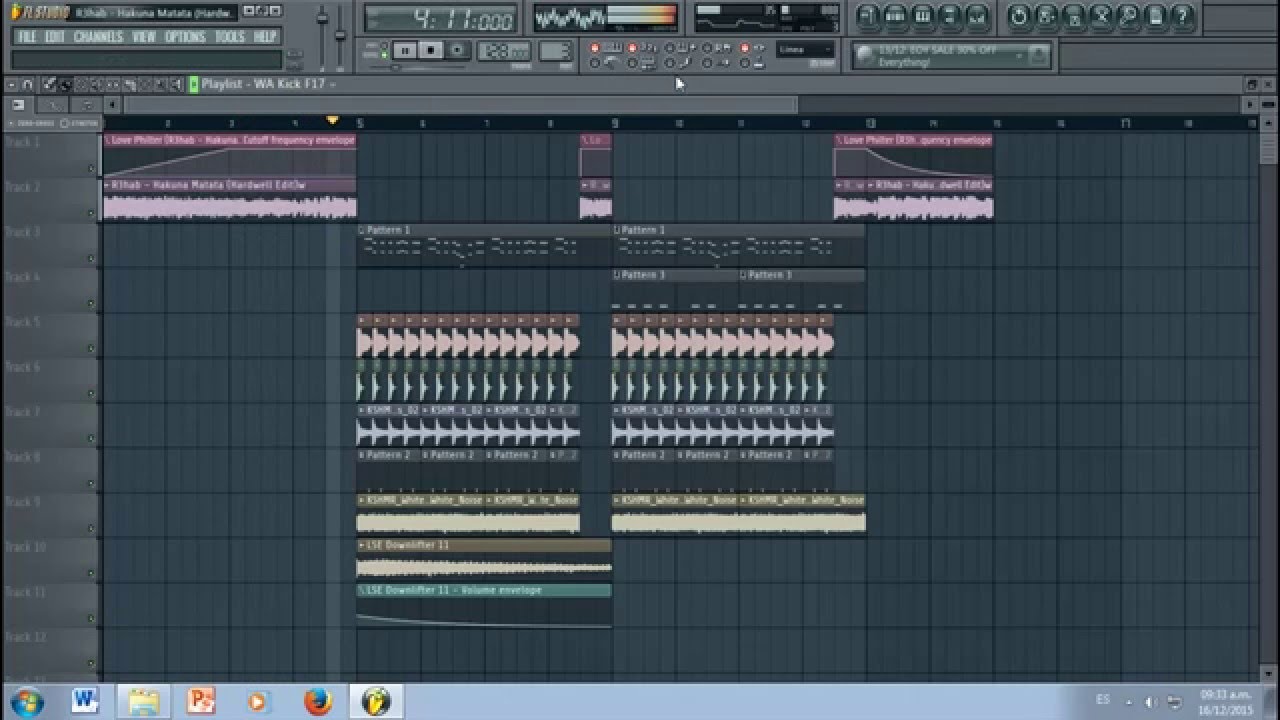
Task: Mute Track 2 using its green dot
Action: pos(91,213)
